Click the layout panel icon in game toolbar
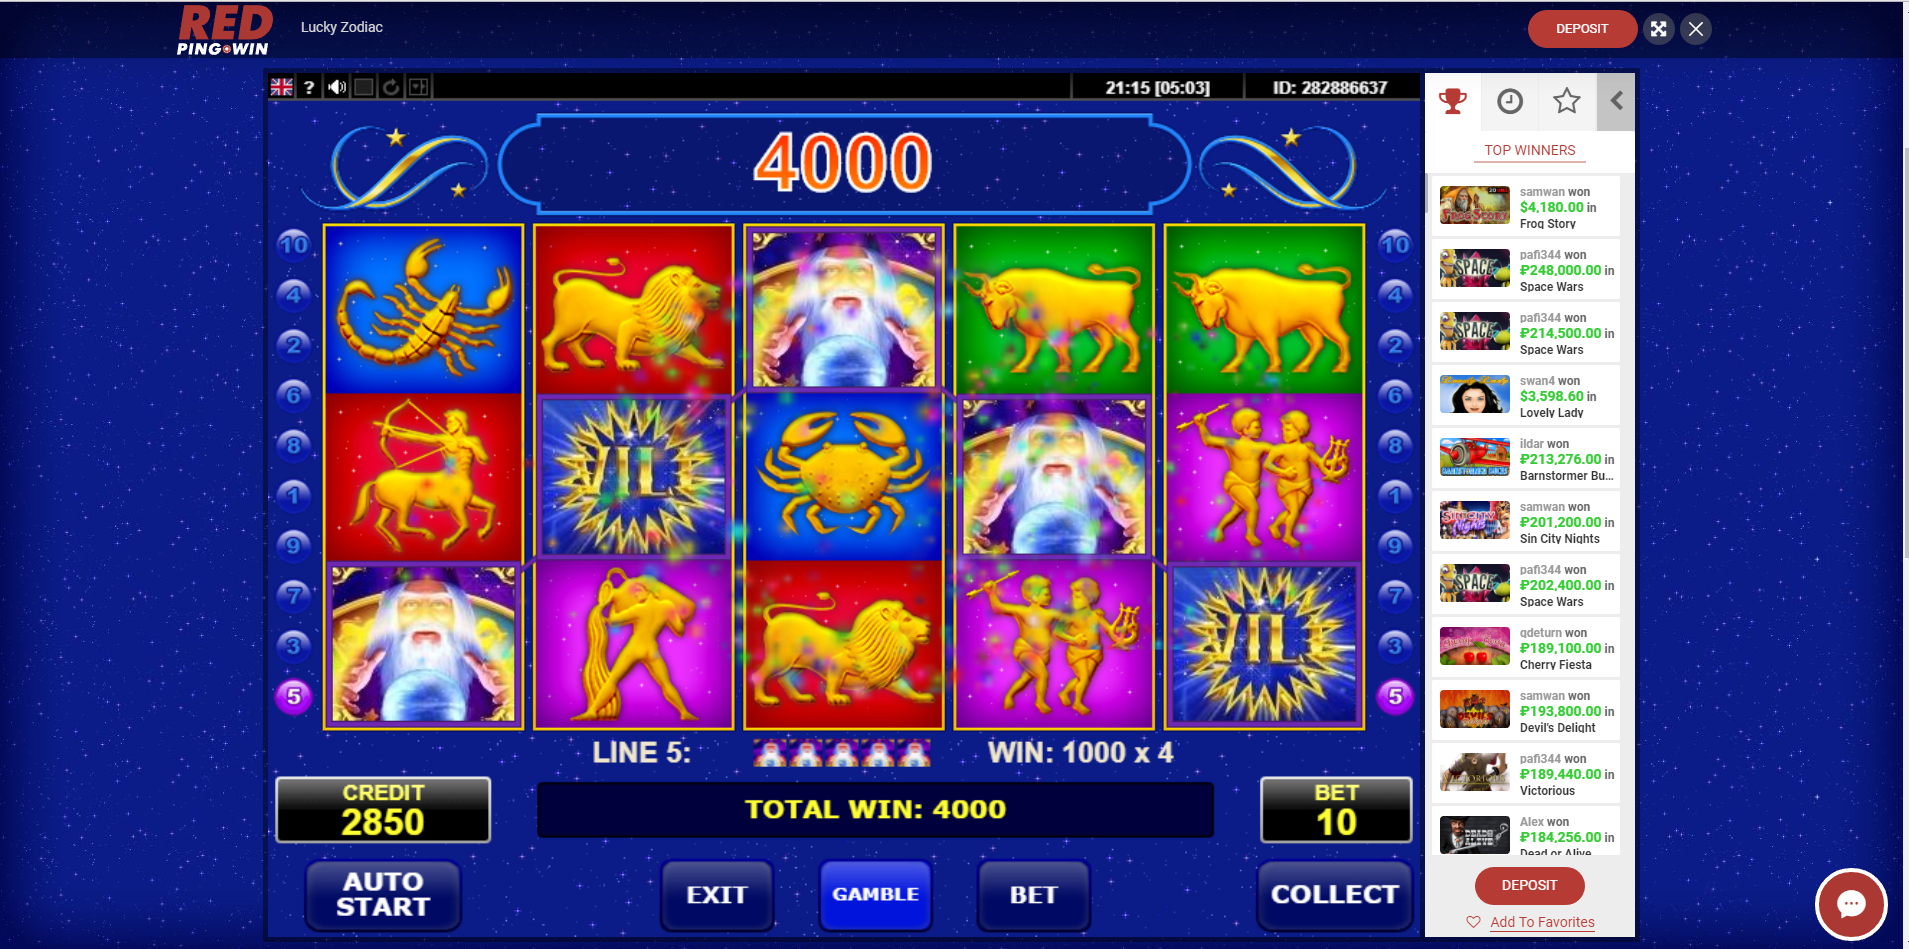This screenshot has width=1909, height=949. click(418, 87)
